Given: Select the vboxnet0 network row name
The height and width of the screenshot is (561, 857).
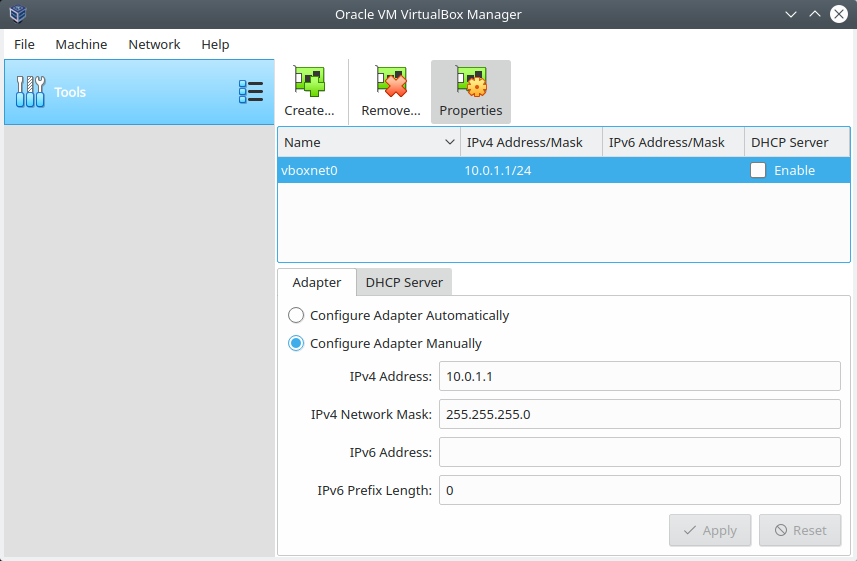Looking at the screenshot, I should [x=309, y=171].
